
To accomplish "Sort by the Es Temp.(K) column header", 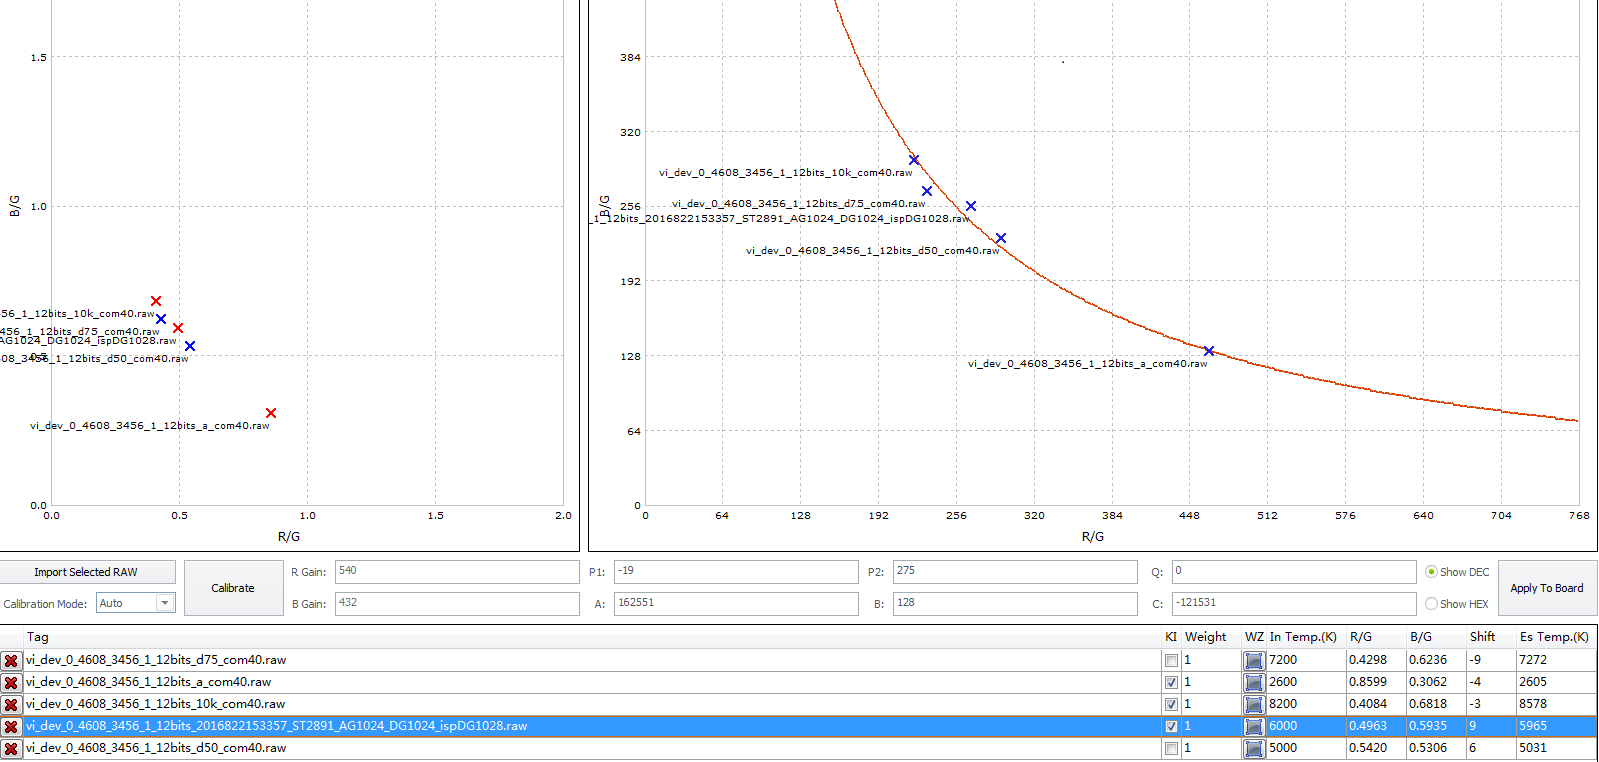I will (x=1553, y=637).
